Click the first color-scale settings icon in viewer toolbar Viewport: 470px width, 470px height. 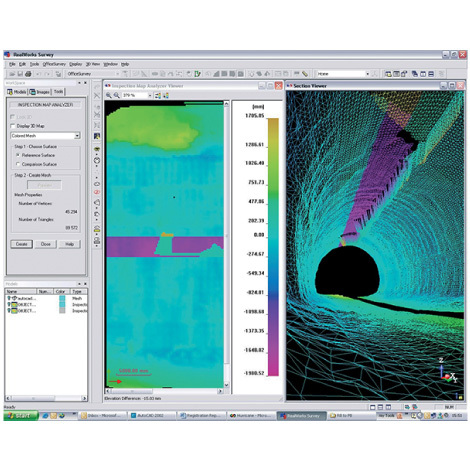[158, 96]
